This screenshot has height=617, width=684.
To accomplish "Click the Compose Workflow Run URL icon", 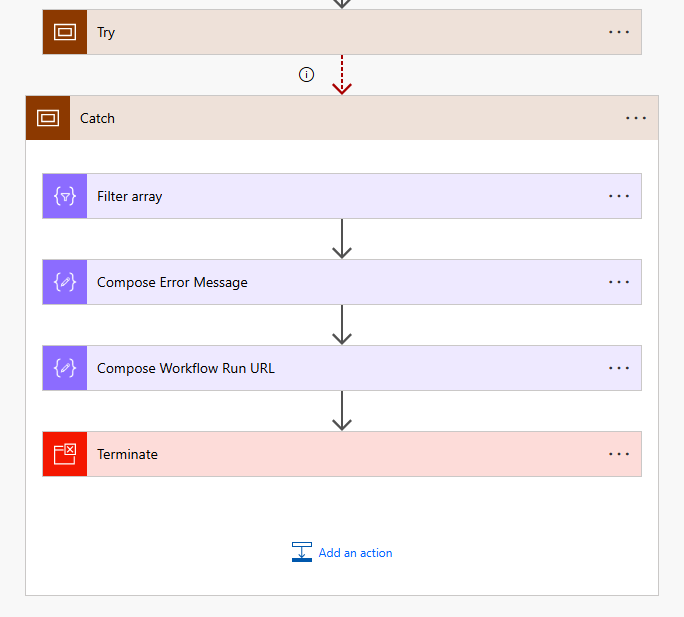I will click(x=65, y=368).
